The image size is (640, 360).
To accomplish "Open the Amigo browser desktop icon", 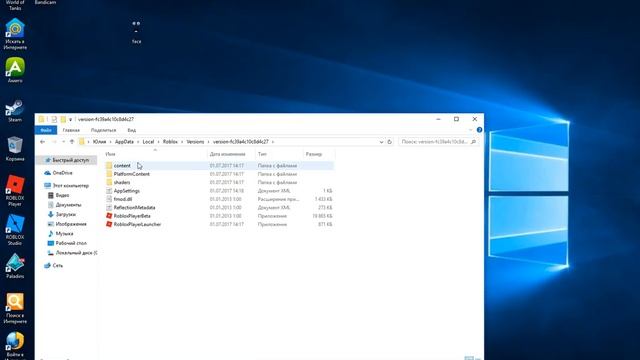I will 15,71.
